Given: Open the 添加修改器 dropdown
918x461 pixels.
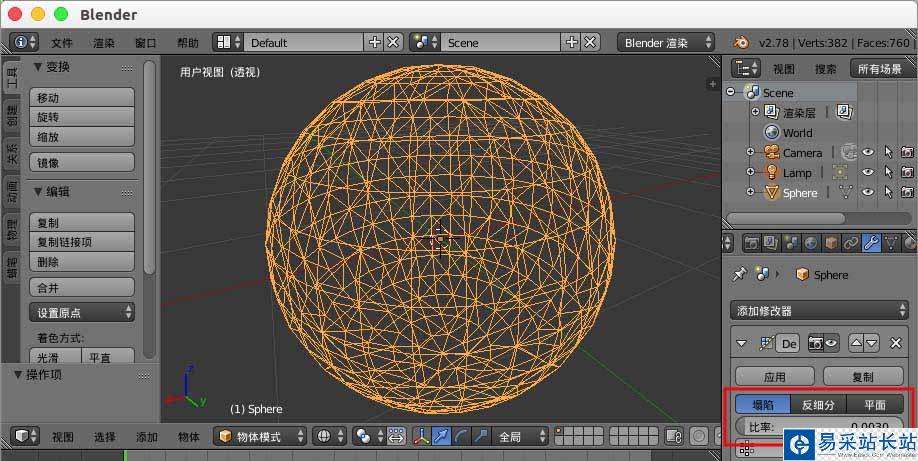Looking at the screenshot, I should (819, 311).
